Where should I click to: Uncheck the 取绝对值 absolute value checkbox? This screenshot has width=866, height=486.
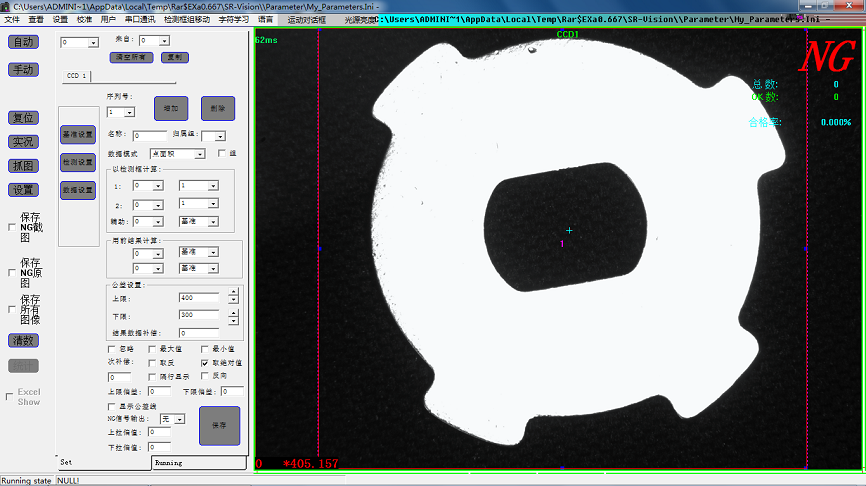pos(205,363)
